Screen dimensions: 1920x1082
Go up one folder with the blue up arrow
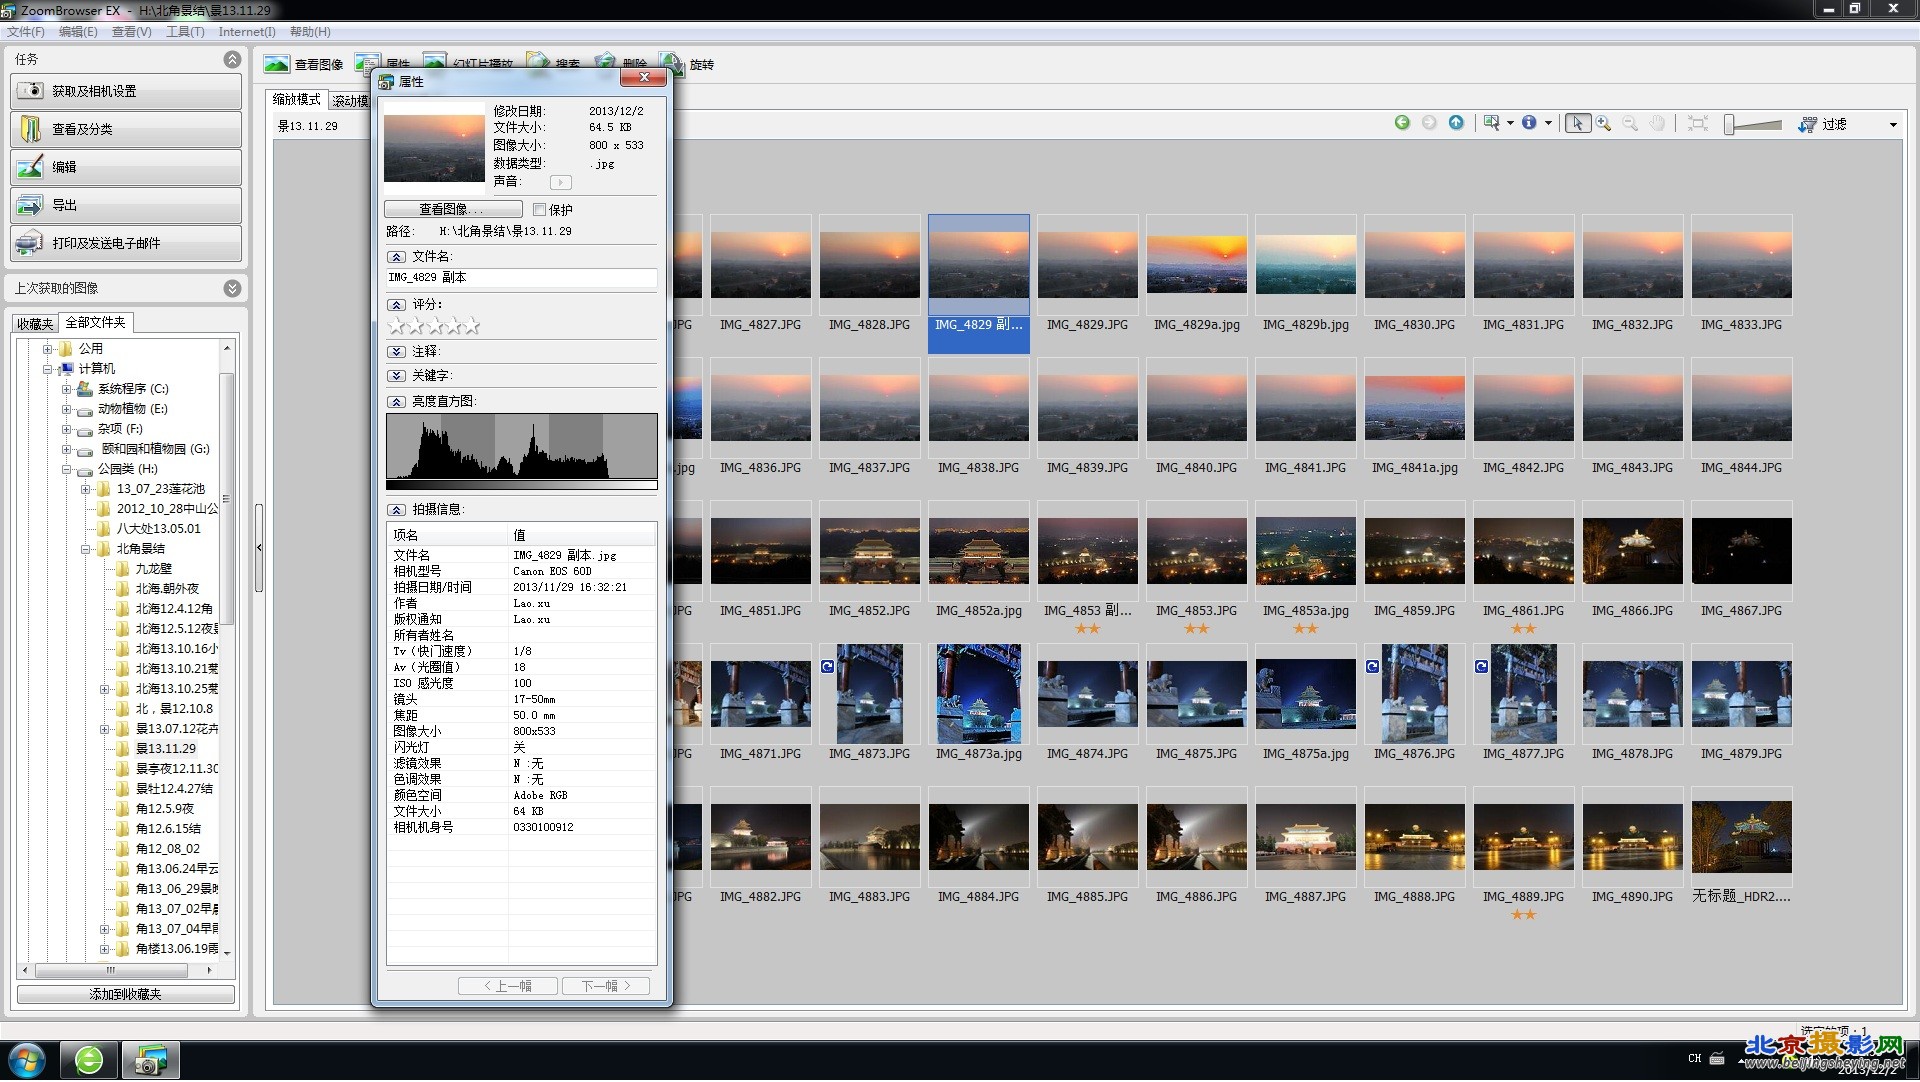[x=1456, y=123]
